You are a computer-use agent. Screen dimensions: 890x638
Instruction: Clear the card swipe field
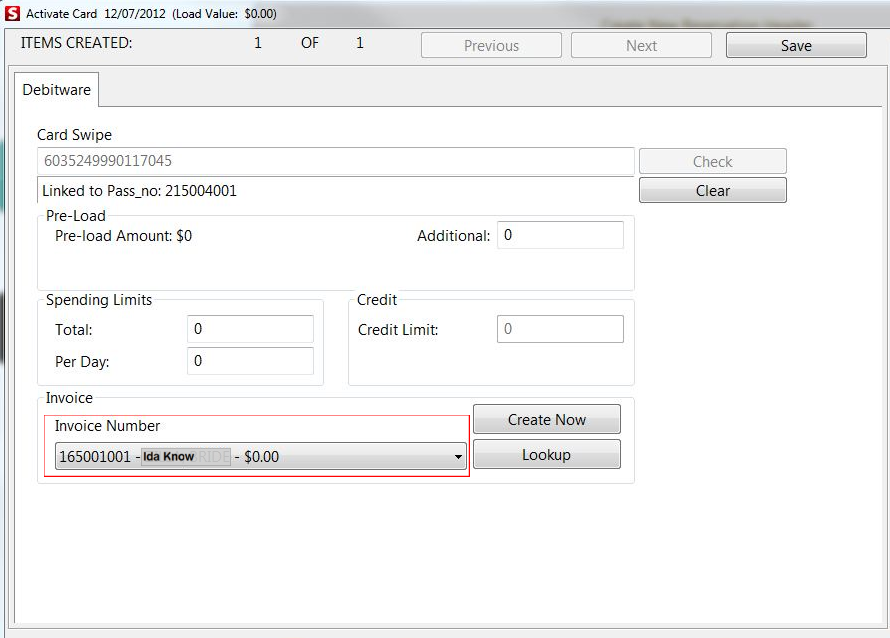click(x=712, y=190)
